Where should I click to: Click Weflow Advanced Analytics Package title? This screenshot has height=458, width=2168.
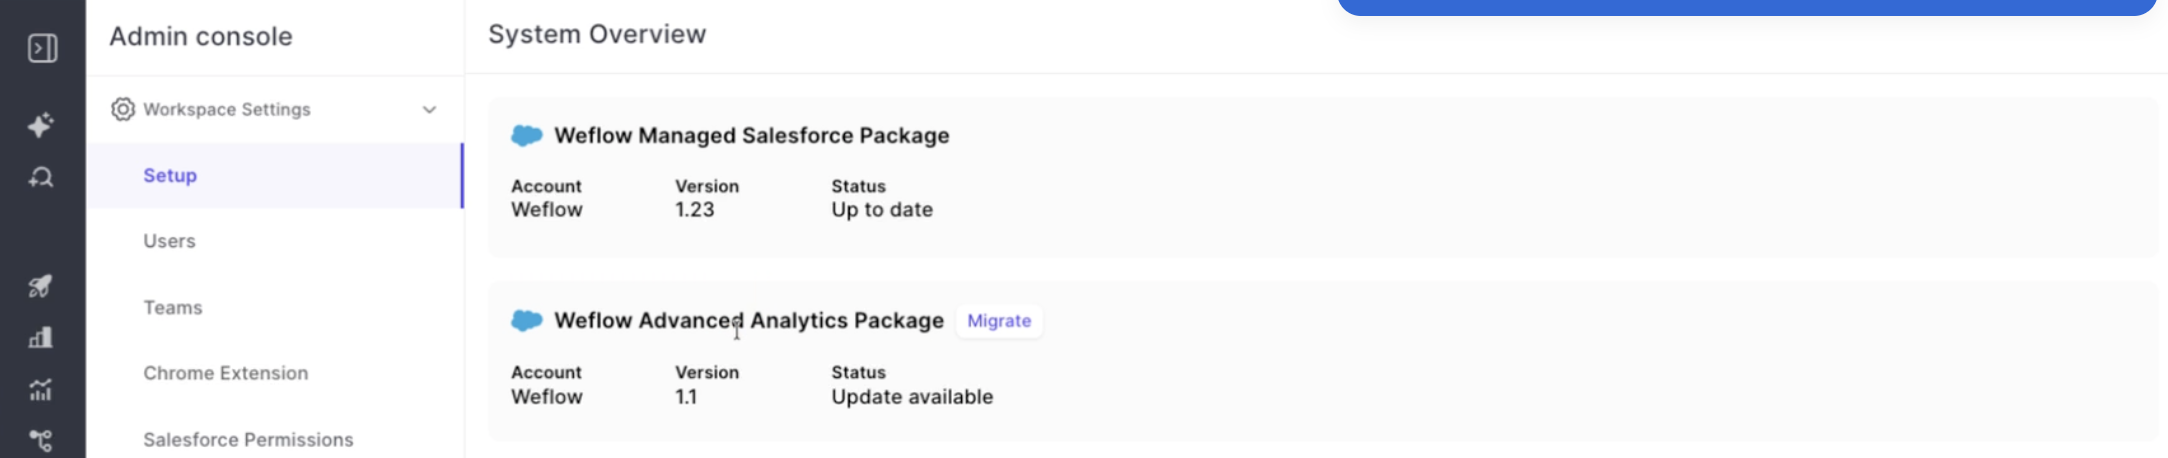[749, 320]
